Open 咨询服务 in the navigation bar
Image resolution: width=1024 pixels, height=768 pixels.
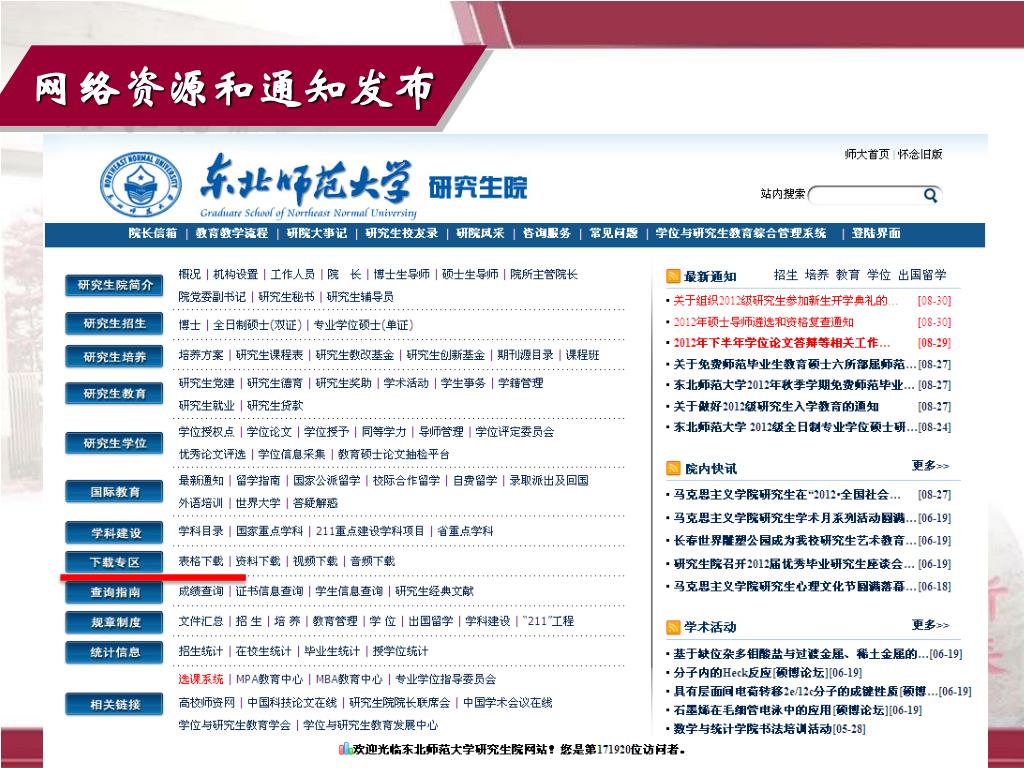coord(547,233)
